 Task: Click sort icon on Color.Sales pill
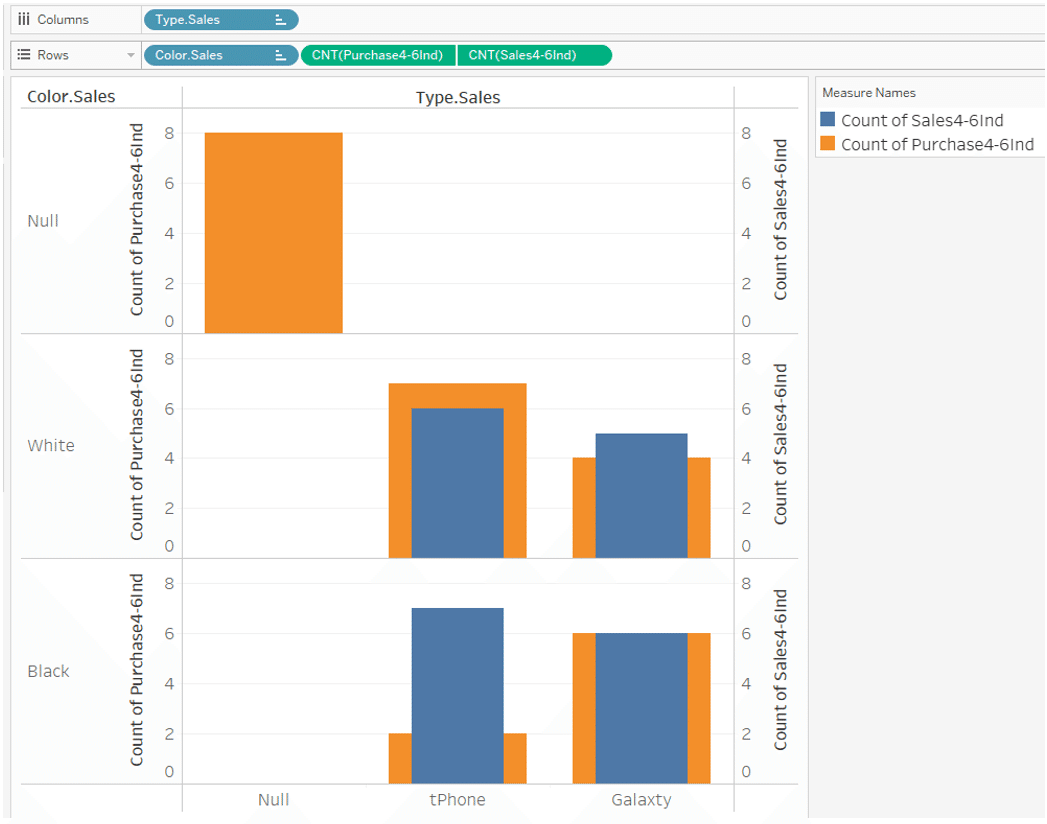[x=280, y=55]
